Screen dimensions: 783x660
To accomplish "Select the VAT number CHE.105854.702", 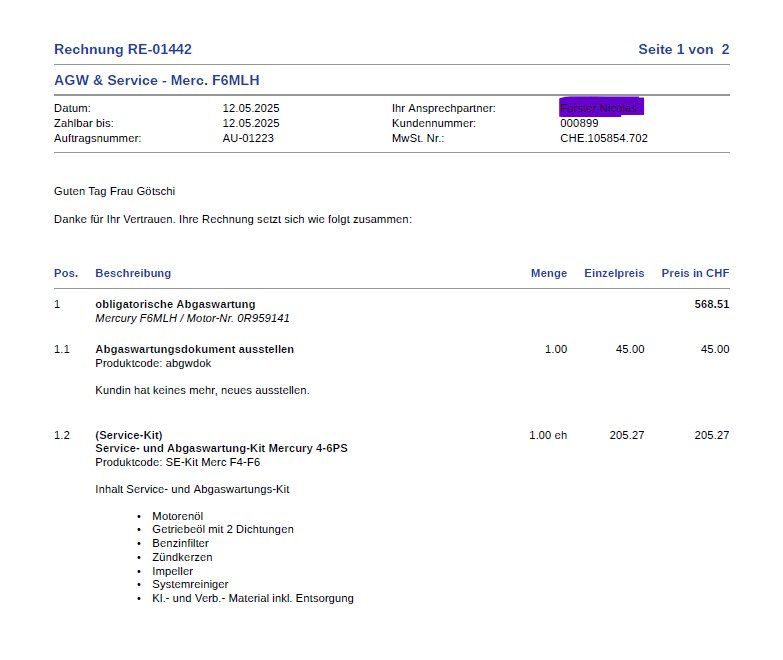I will pos(603,138).
